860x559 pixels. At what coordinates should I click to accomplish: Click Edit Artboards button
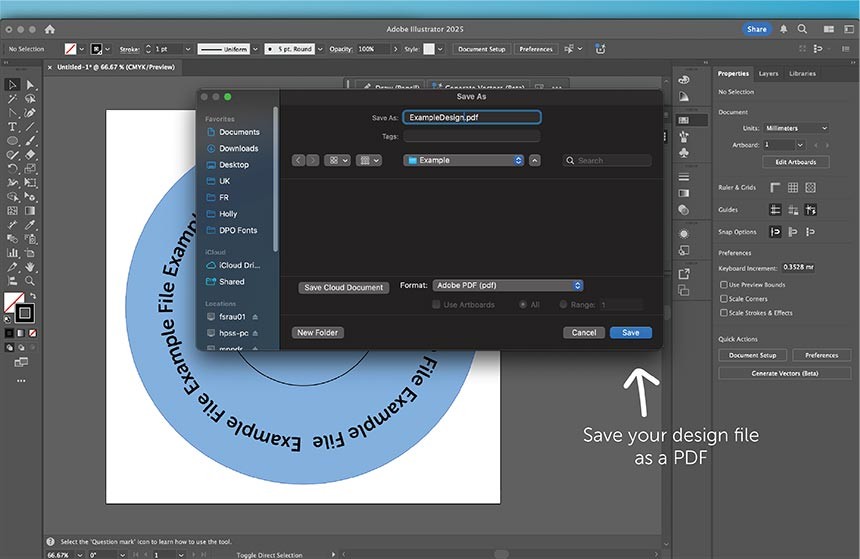796,162
